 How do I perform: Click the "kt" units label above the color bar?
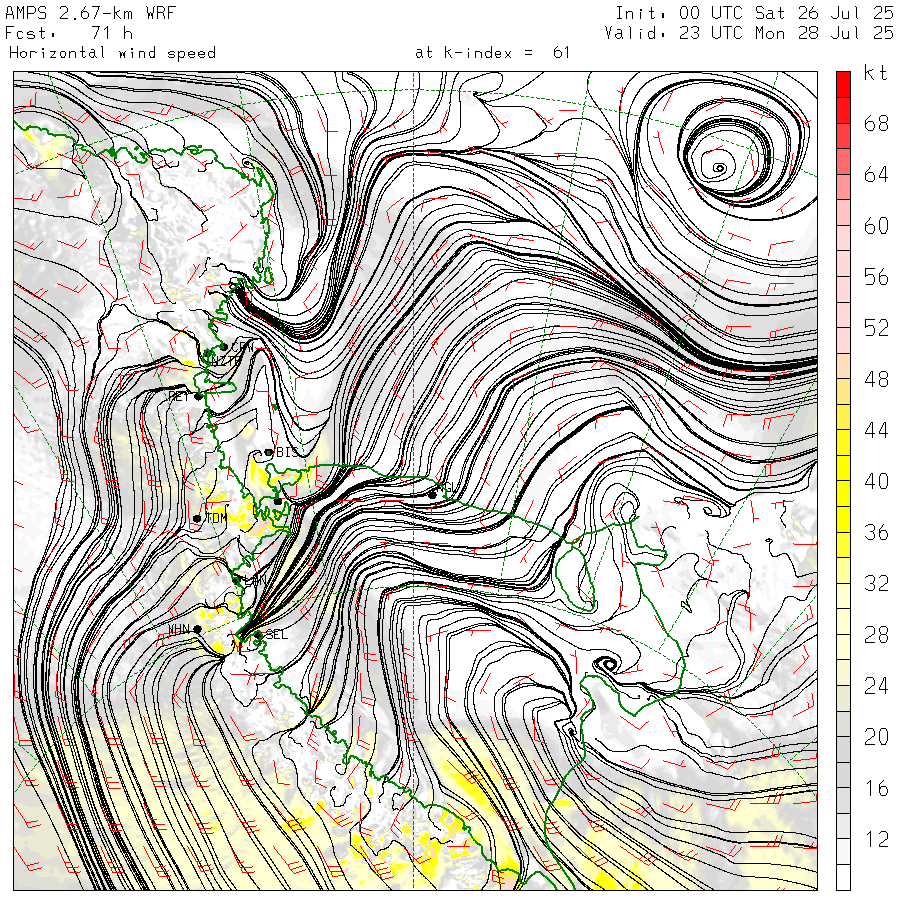pos(875,73)
